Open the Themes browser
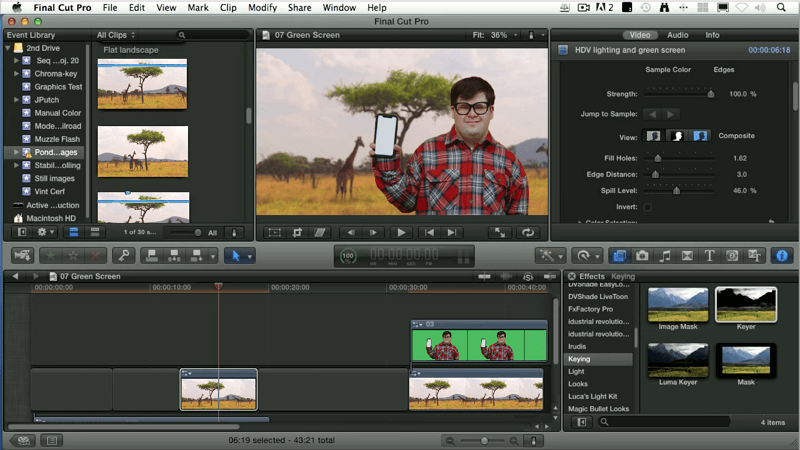The width and height of the screenshot is (800, 450). click(x=754, y=256)
